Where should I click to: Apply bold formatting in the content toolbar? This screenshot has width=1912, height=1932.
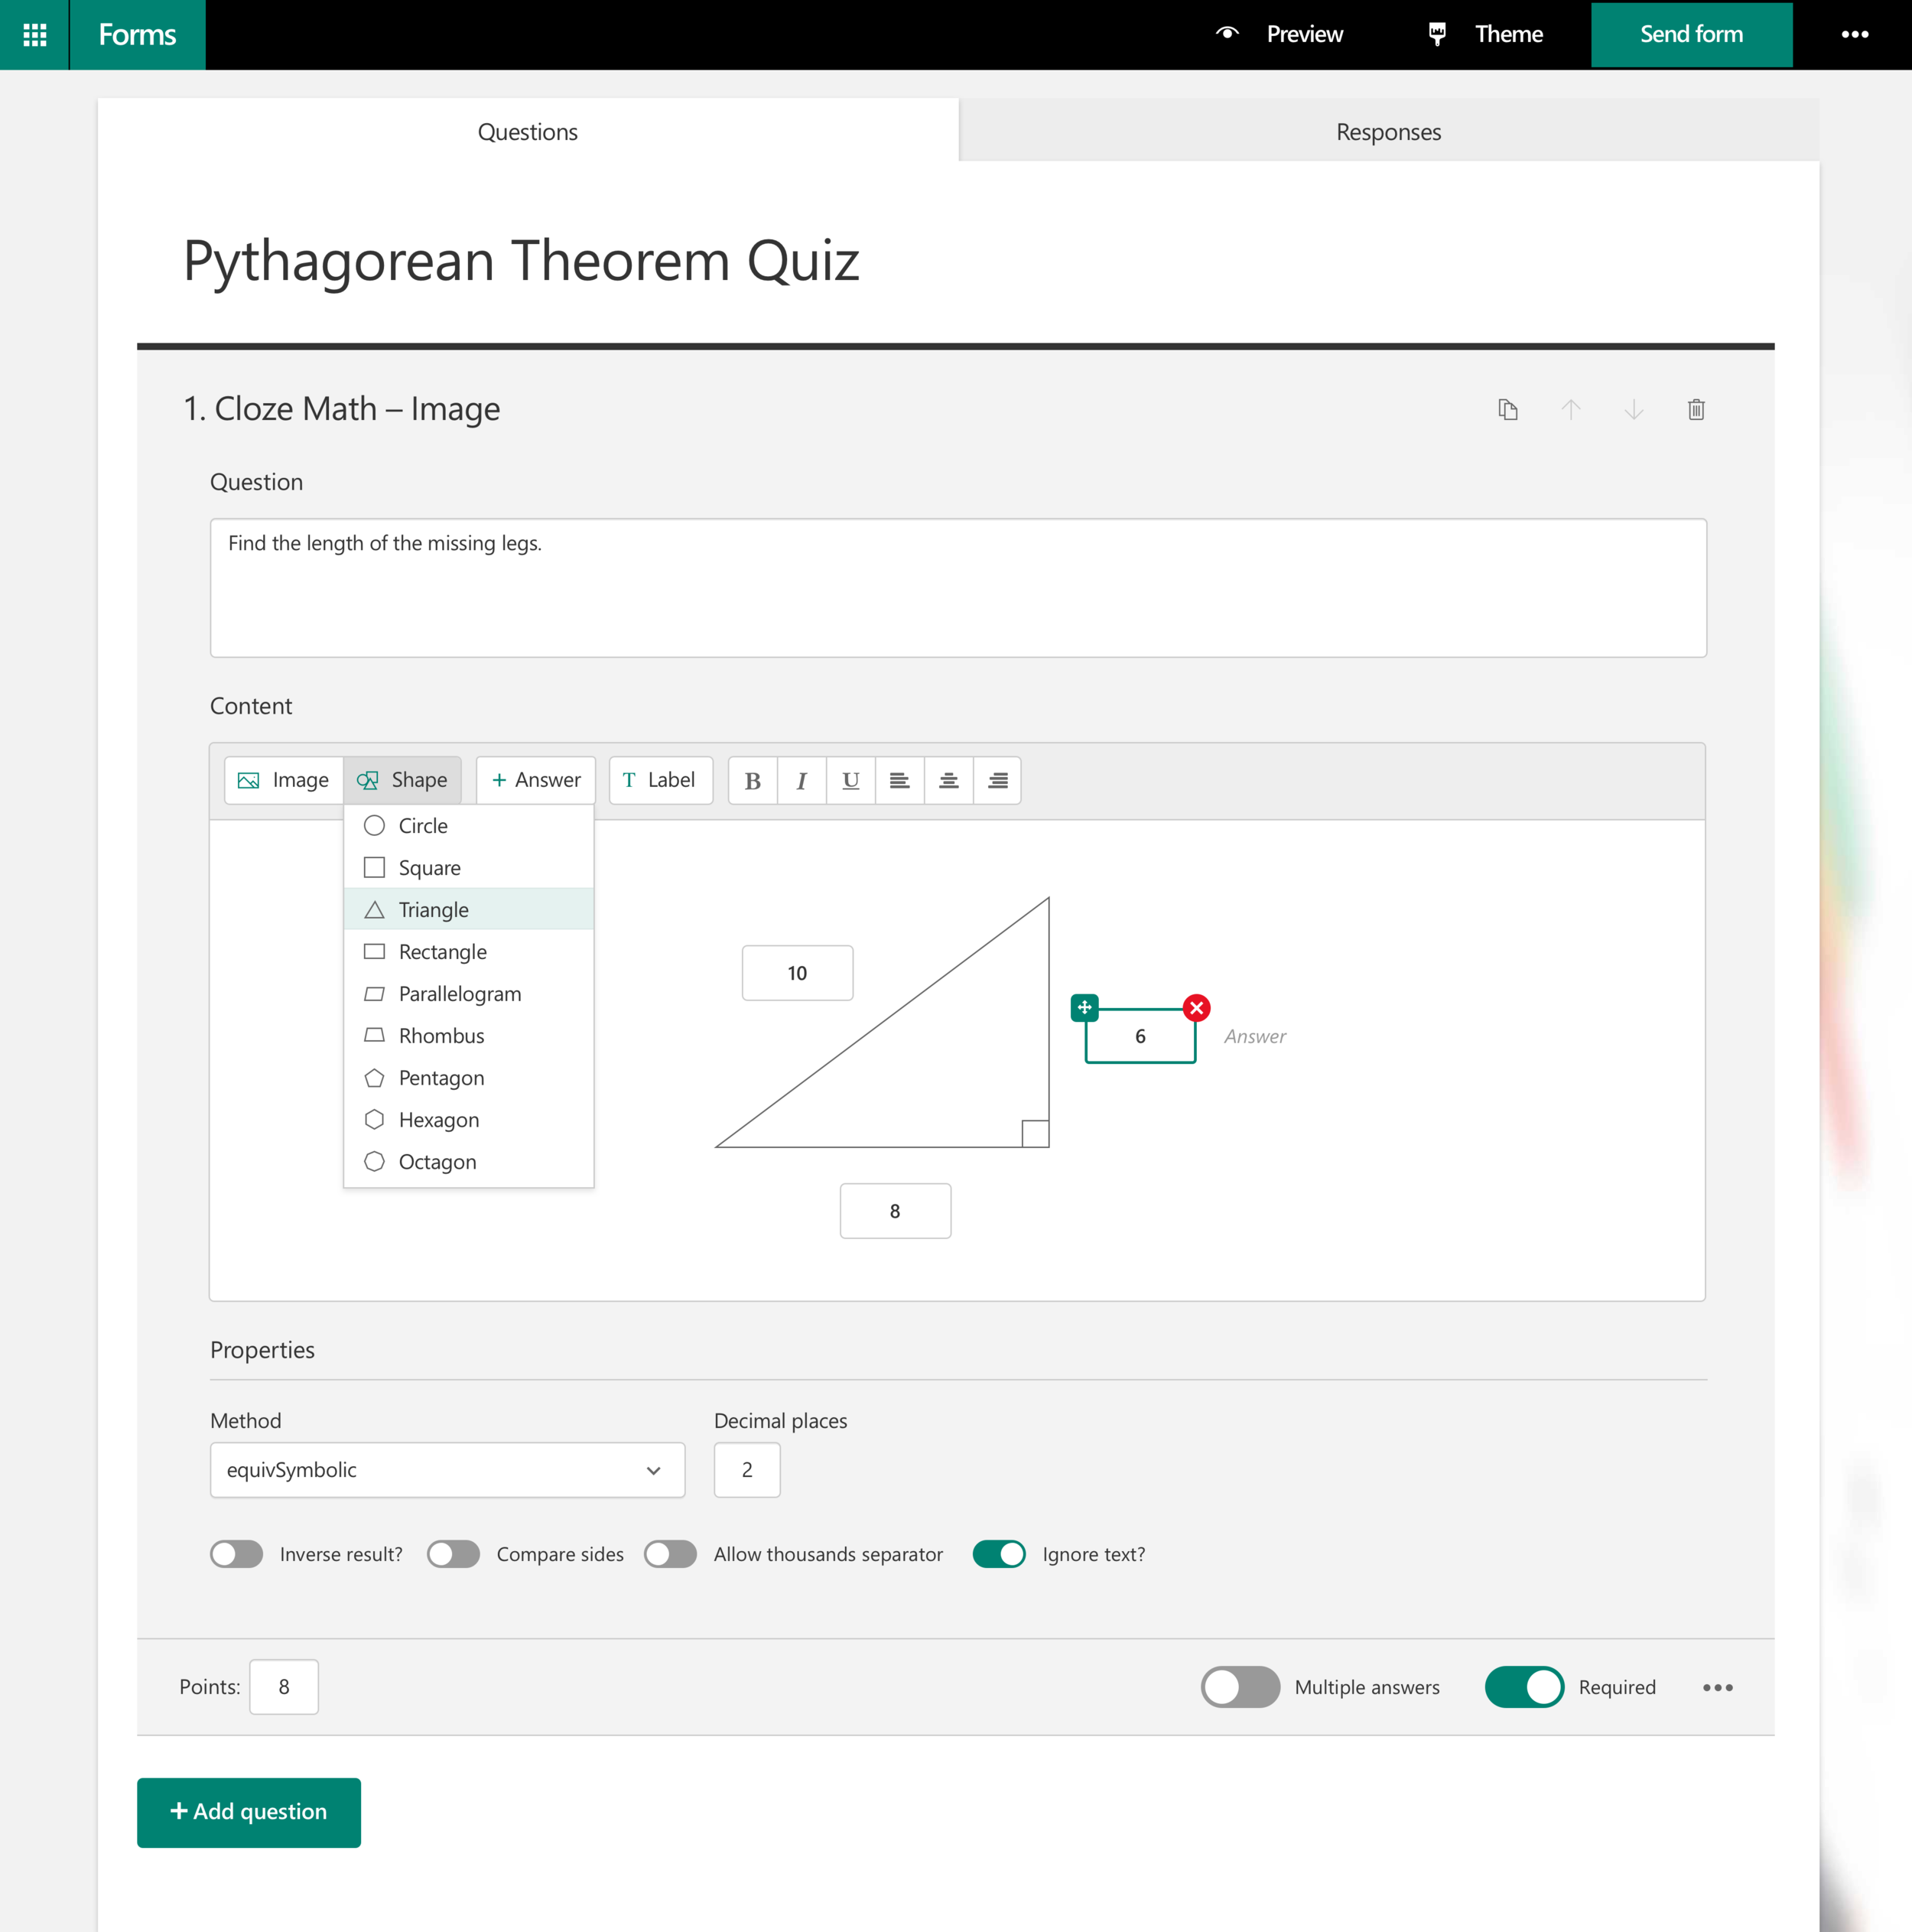(752, 780)
